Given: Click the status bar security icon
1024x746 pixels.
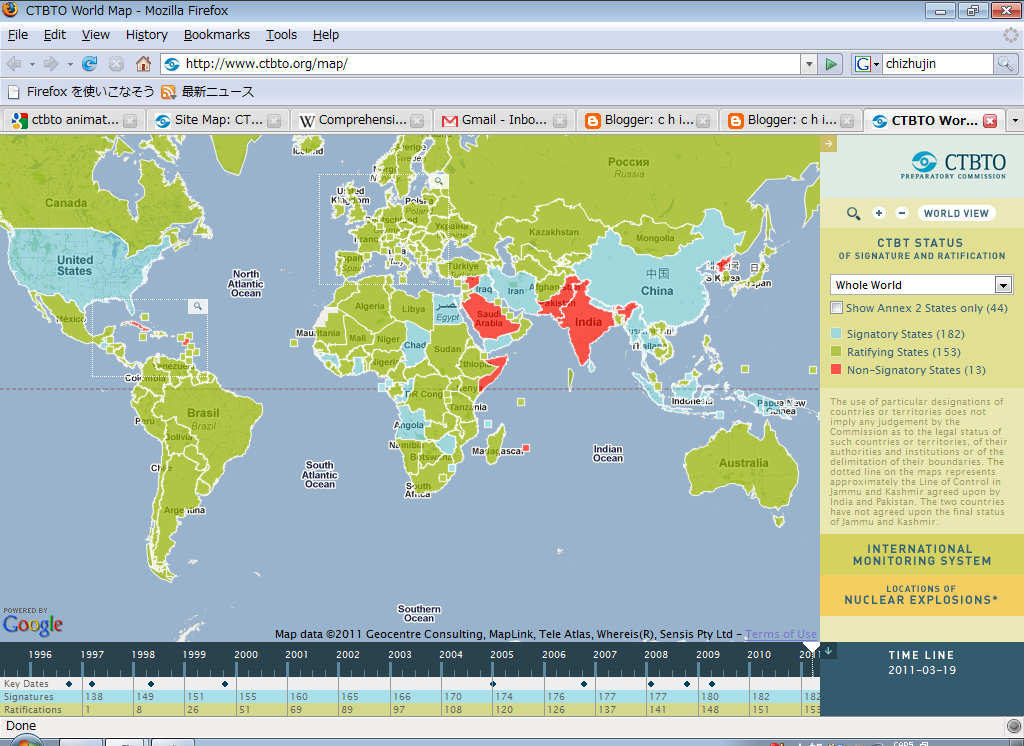Looking at the screenshot, I should pos(1014,726).
